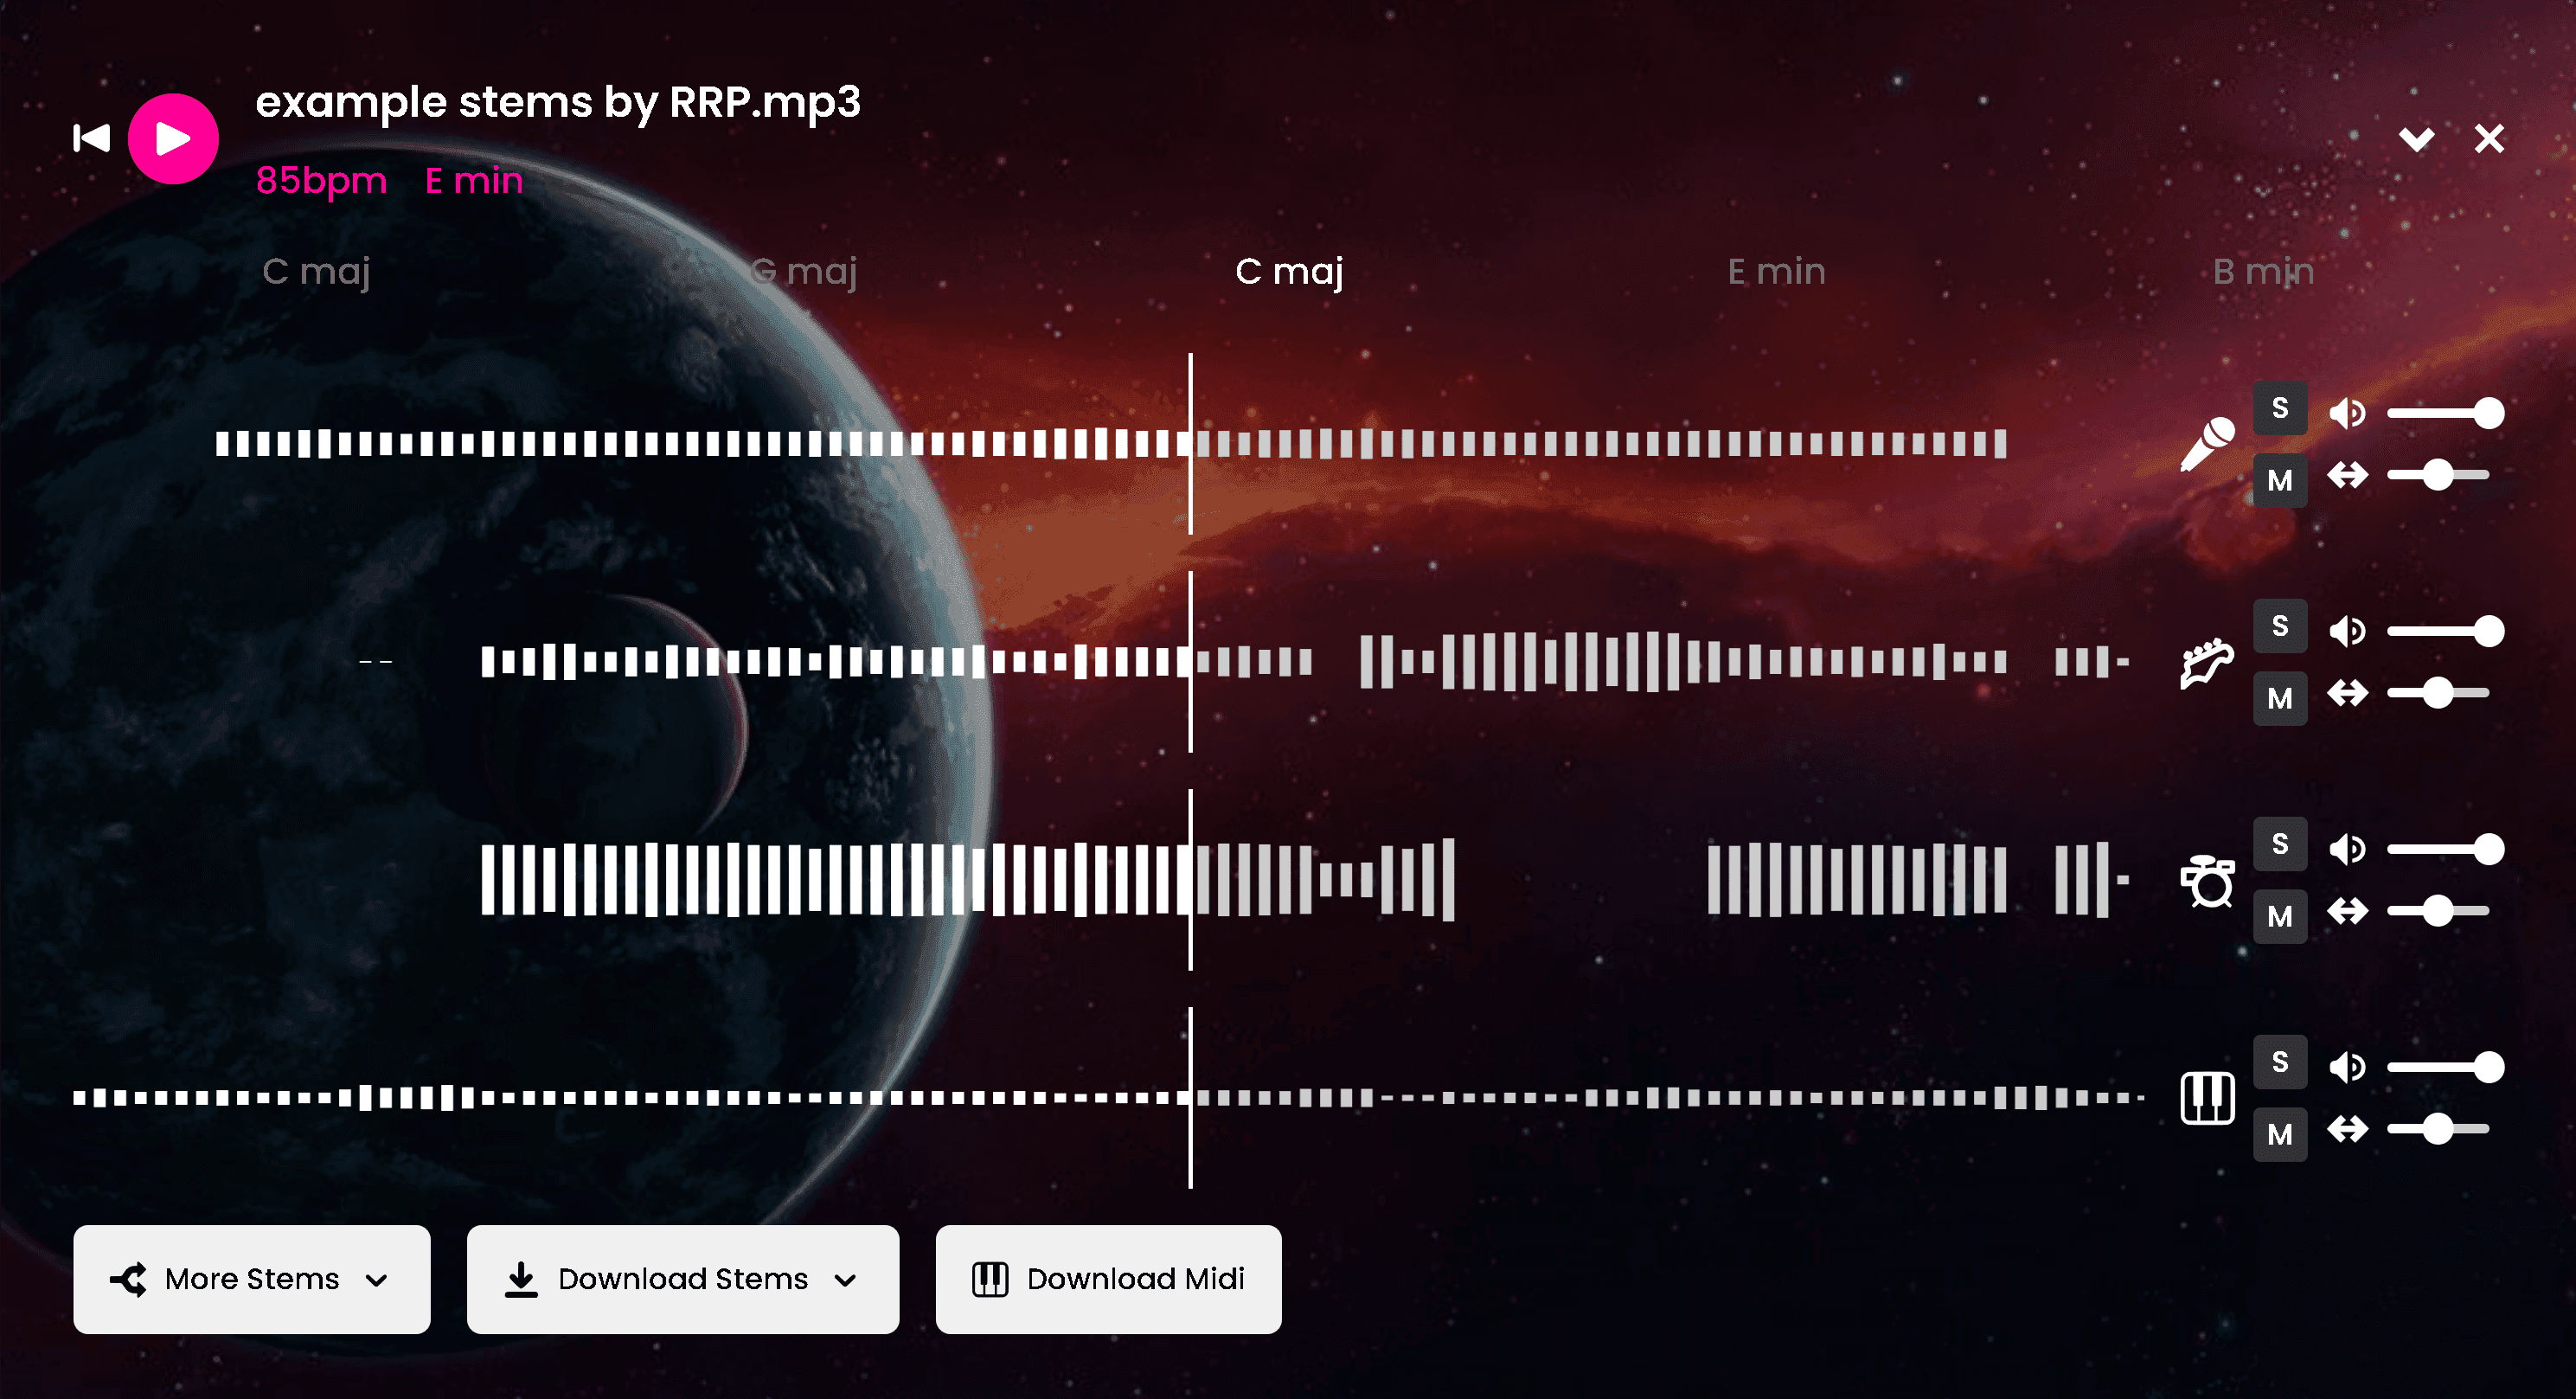Click the first C maj chord

(316, 272)
